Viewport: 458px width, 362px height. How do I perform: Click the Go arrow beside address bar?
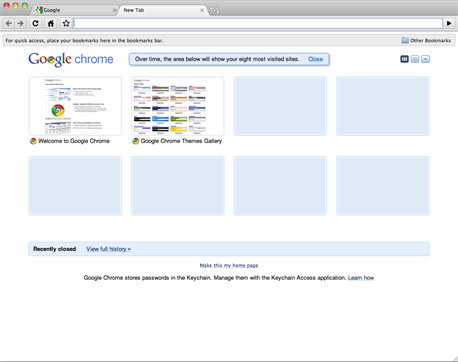(449, 23)
